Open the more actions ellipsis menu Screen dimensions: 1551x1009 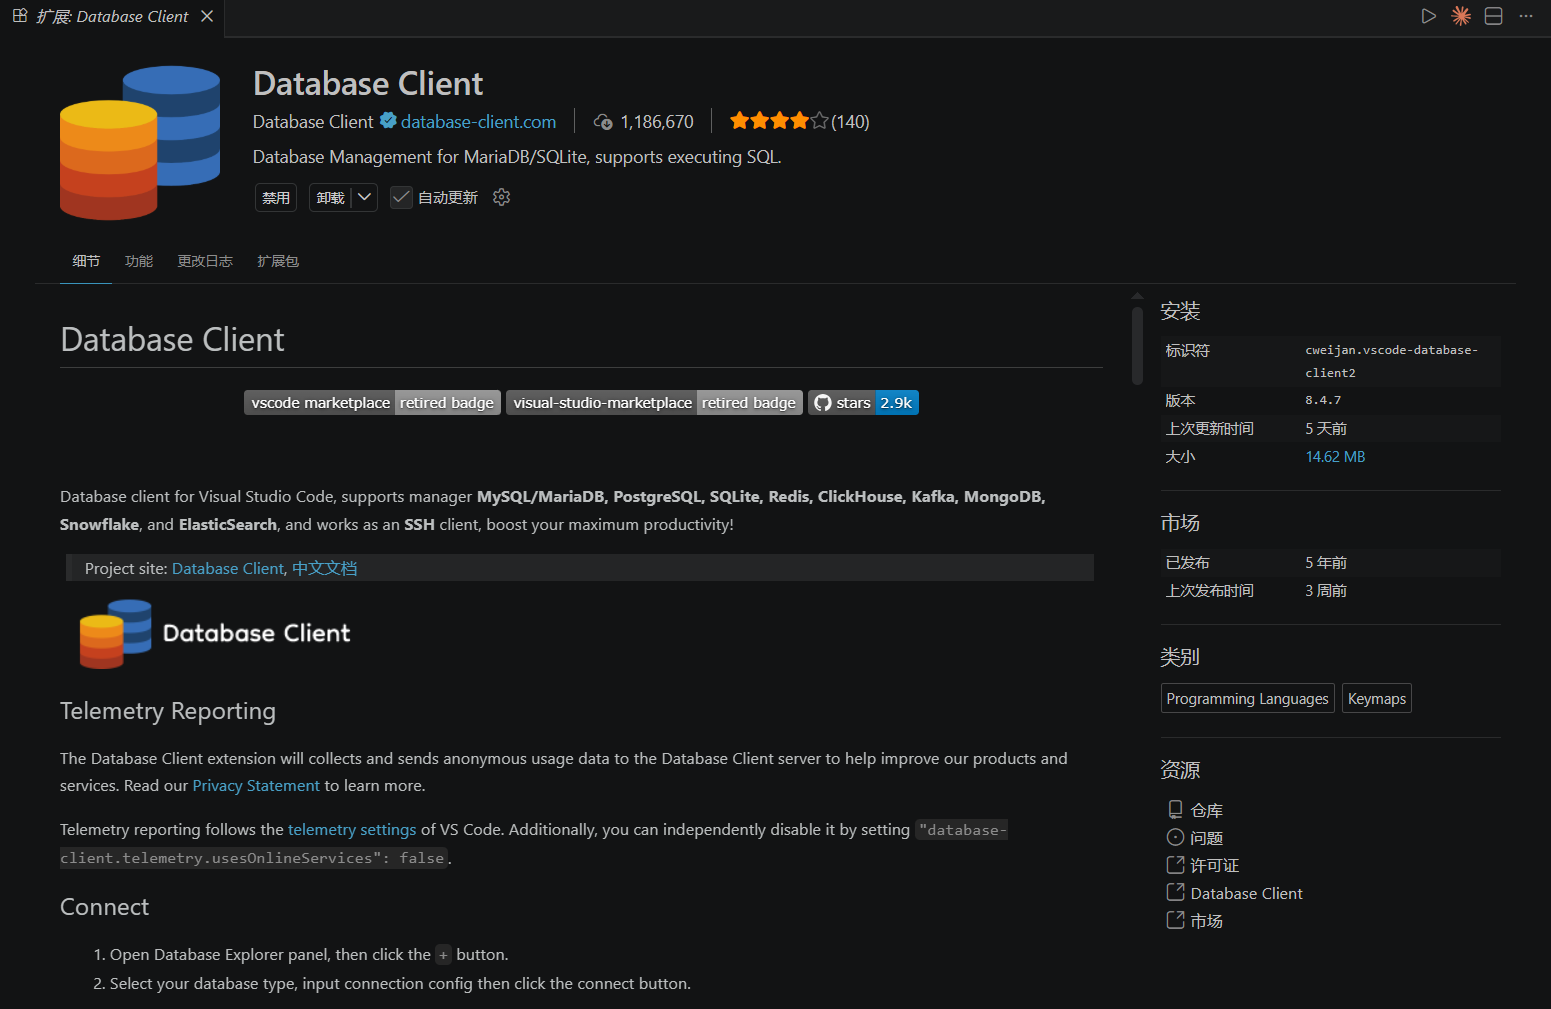tap(1525, 16)
